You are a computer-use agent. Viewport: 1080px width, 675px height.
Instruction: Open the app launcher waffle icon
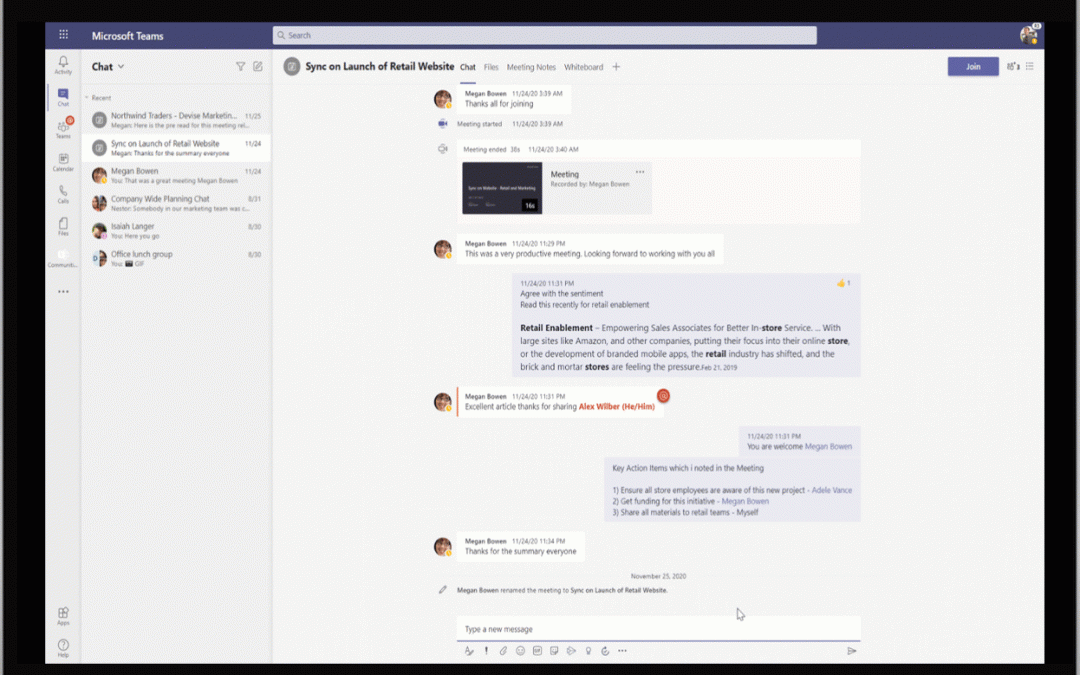[63, 34]
